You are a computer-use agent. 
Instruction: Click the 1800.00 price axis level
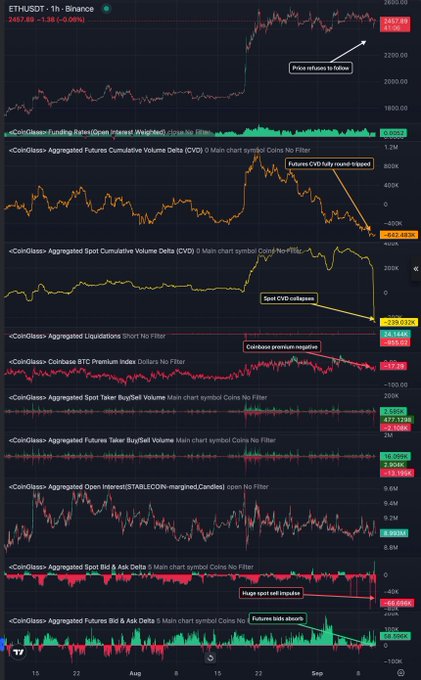pyautogui.click(x=396, y=108)
